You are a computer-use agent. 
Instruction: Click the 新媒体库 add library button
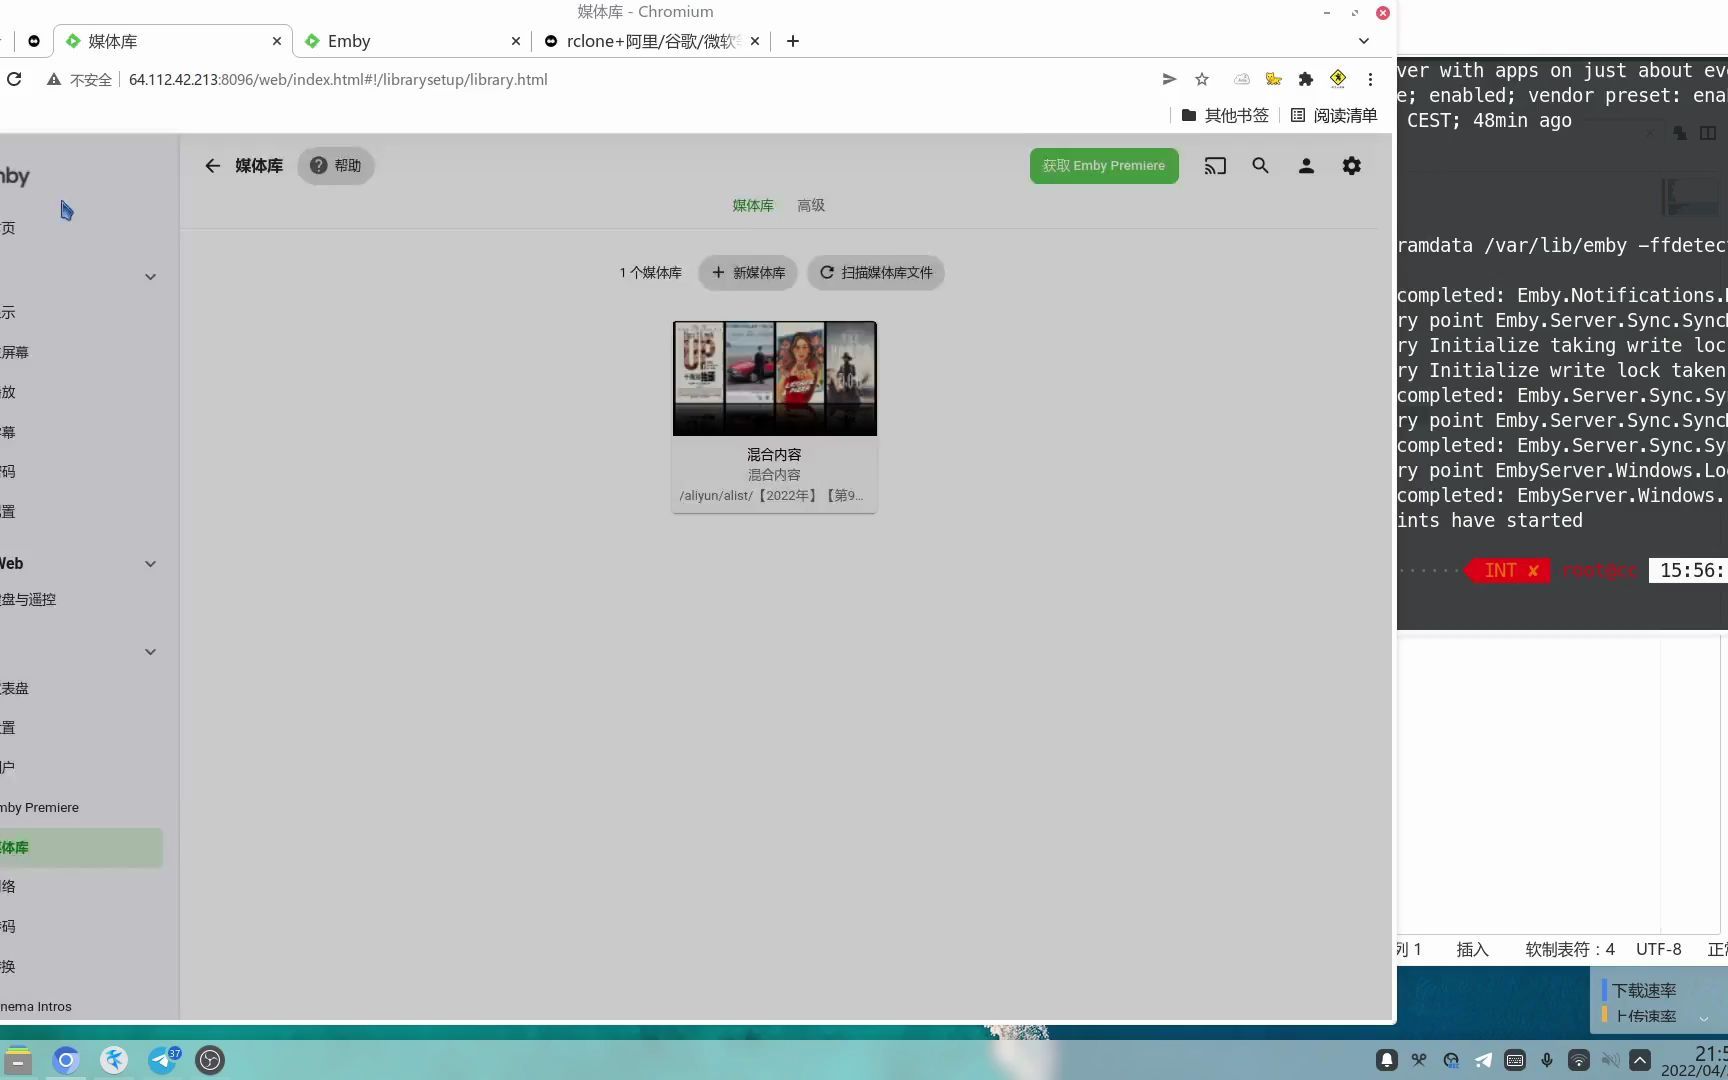click(x=748, y=272)
